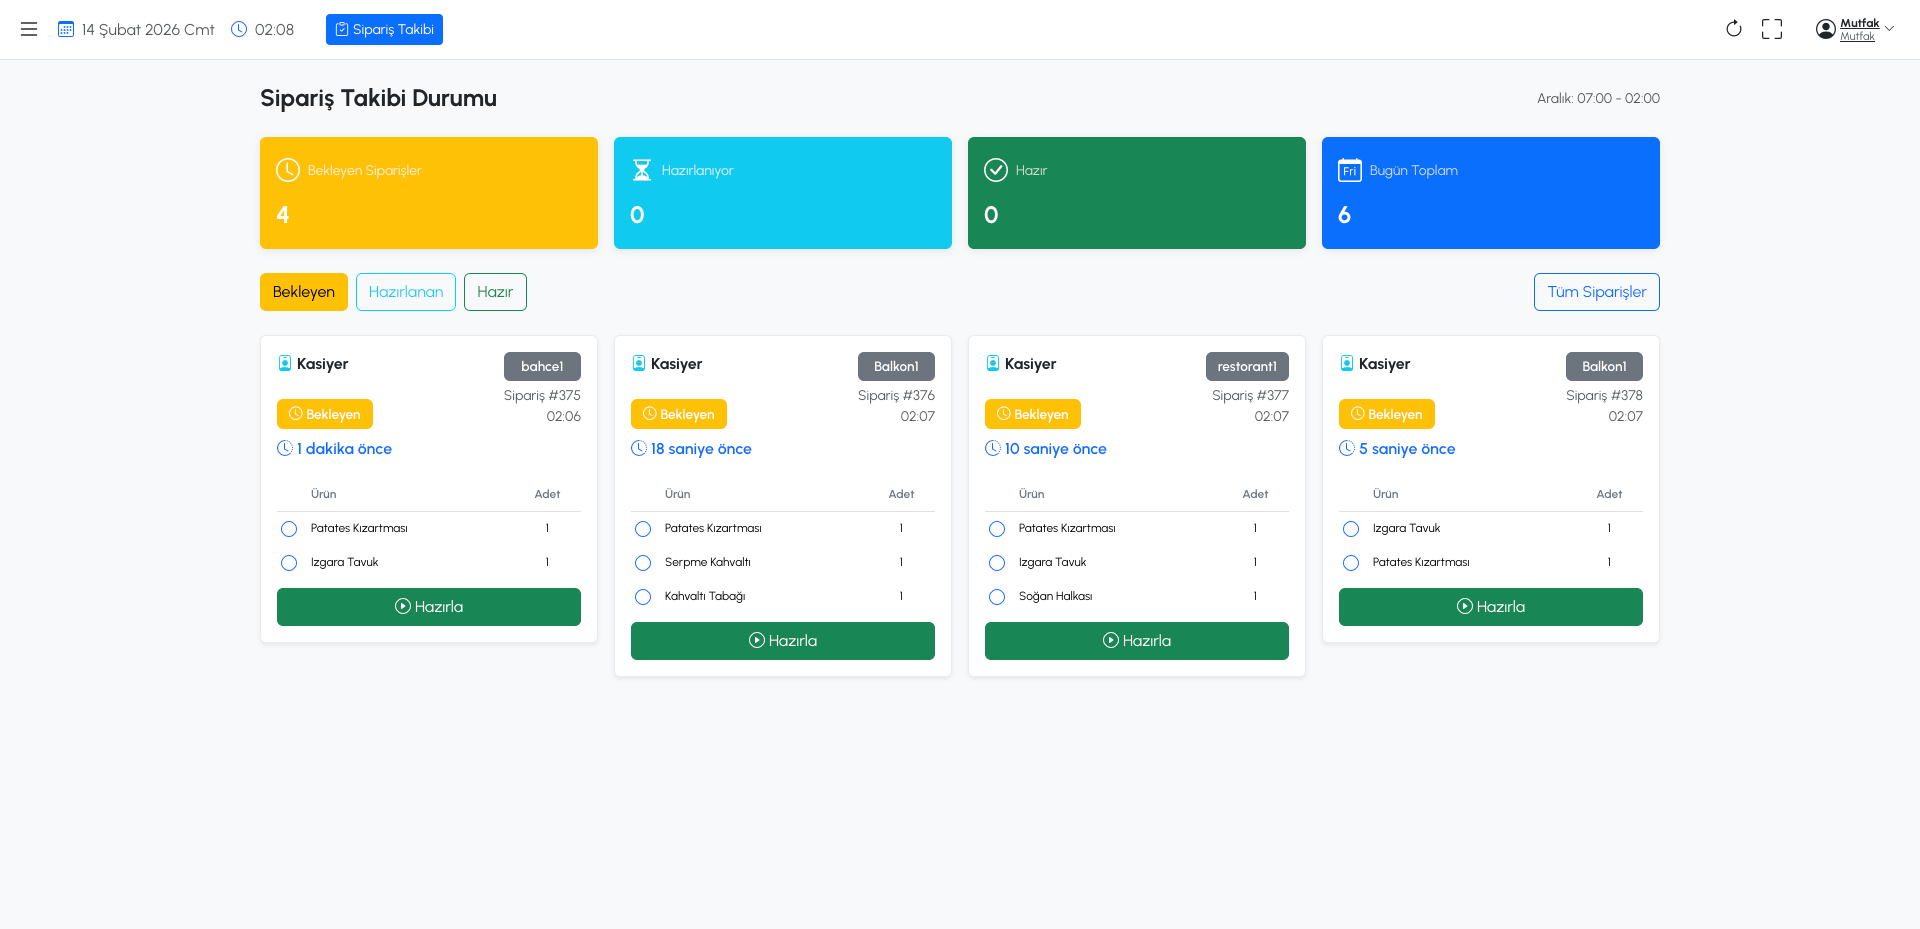Click the calendar icon beside the date
The height and width of the screenshot is (929, 1920).
click(66, 30)
